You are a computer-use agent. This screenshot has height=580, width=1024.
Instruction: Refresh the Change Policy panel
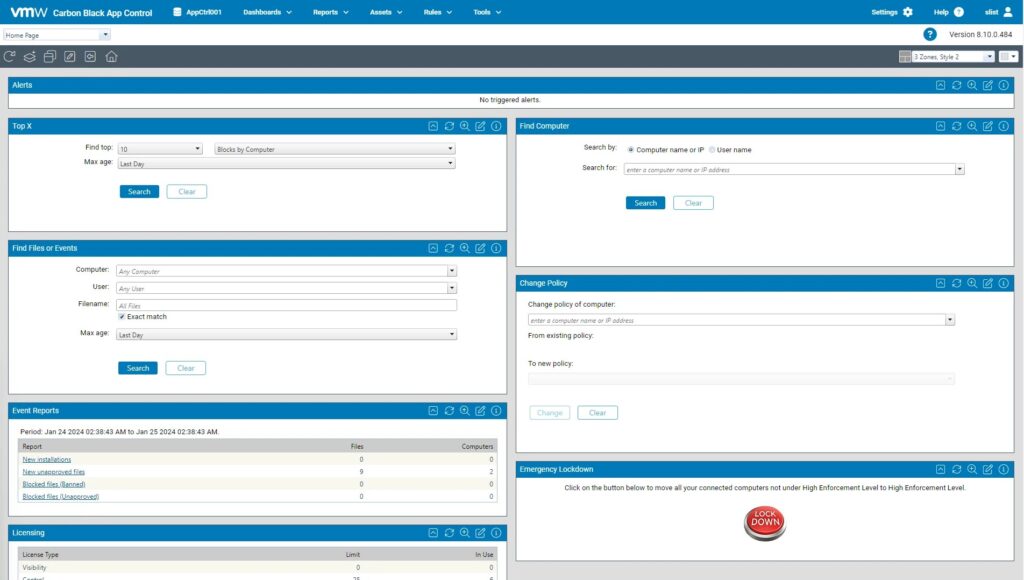point(956,283)
